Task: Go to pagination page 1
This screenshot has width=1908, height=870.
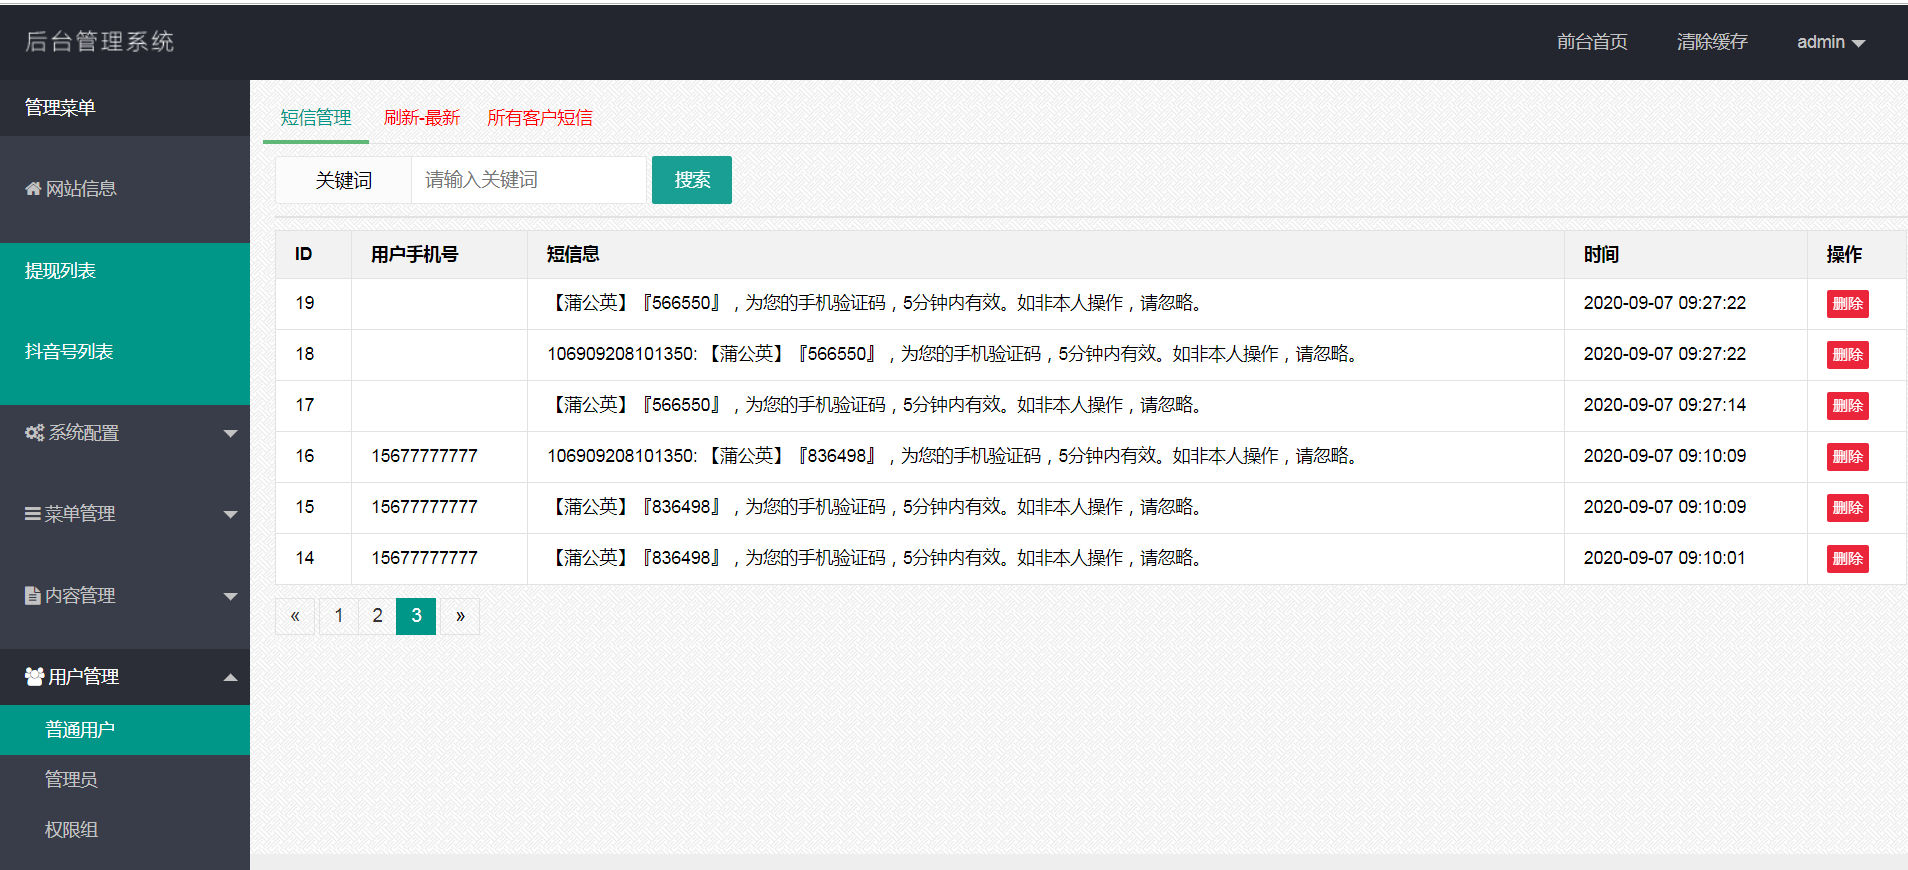Action: tap(339, 616)
